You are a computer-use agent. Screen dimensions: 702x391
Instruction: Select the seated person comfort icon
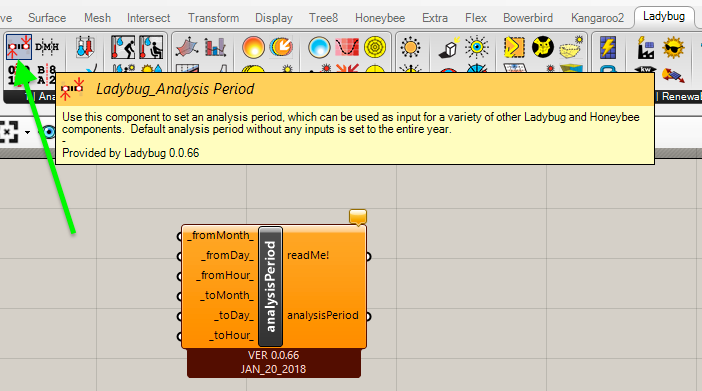coord(151,47)
